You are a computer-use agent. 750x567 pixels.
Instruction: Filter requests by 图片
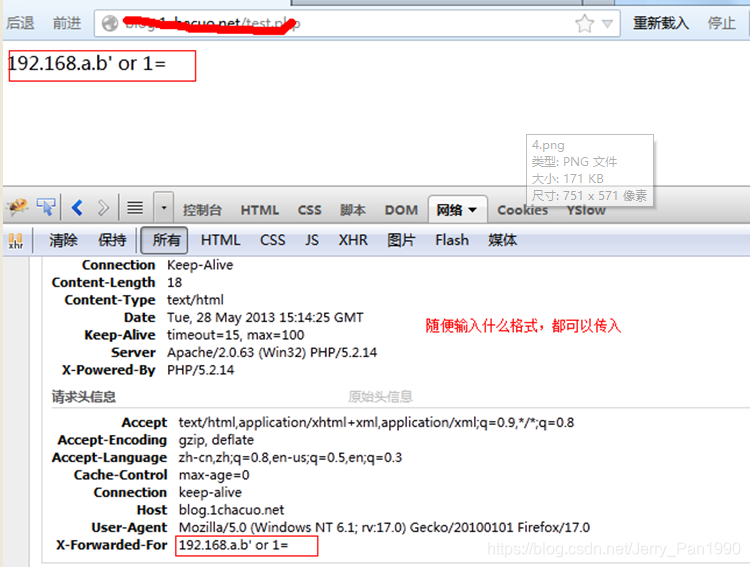pos(401,240)
